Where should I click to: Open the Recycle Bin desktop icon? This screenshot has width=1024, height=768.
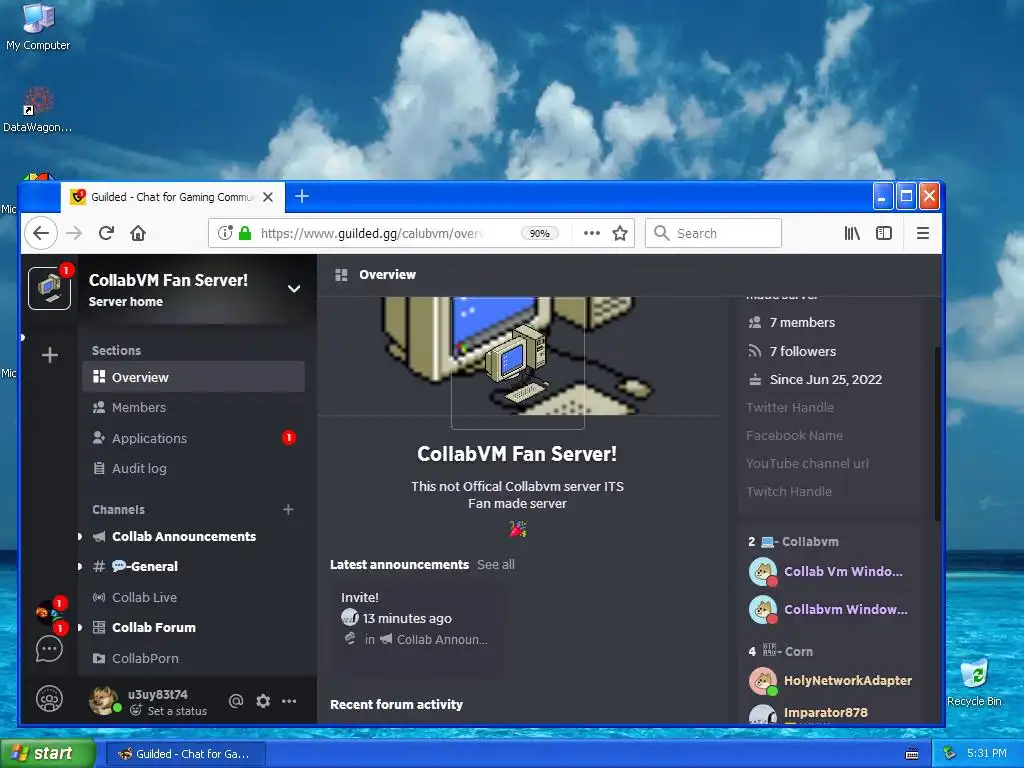point(974,682)
